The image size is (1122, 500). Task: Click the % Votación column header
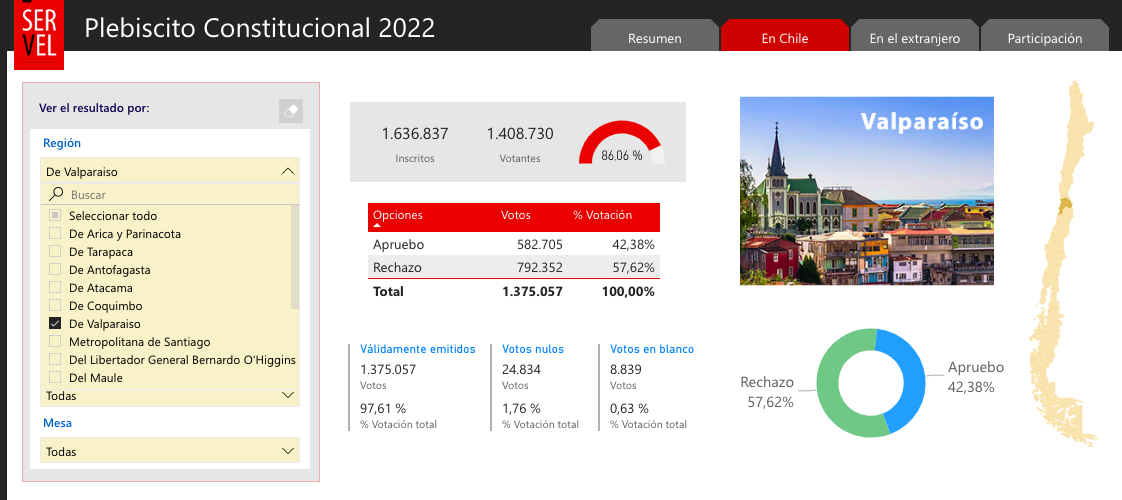tap(603, 215)
